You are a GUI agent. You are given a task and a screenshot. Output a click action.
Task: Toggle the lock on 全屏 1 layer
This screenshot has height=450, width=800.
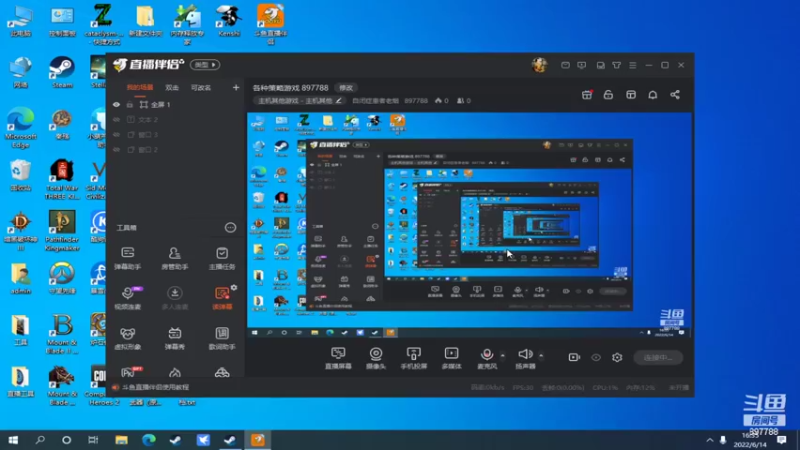(130, 105)
